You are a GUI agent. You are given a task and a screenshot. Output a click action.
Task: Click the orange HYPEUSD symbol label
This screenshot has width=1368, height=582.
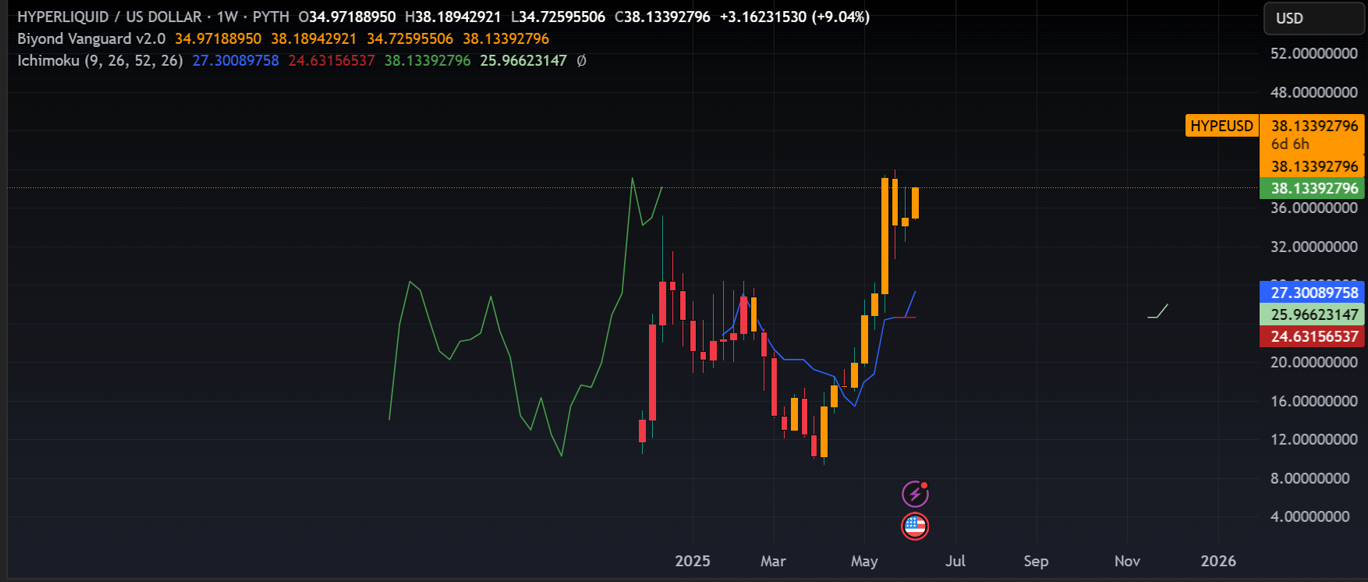tap(1222, 126)
